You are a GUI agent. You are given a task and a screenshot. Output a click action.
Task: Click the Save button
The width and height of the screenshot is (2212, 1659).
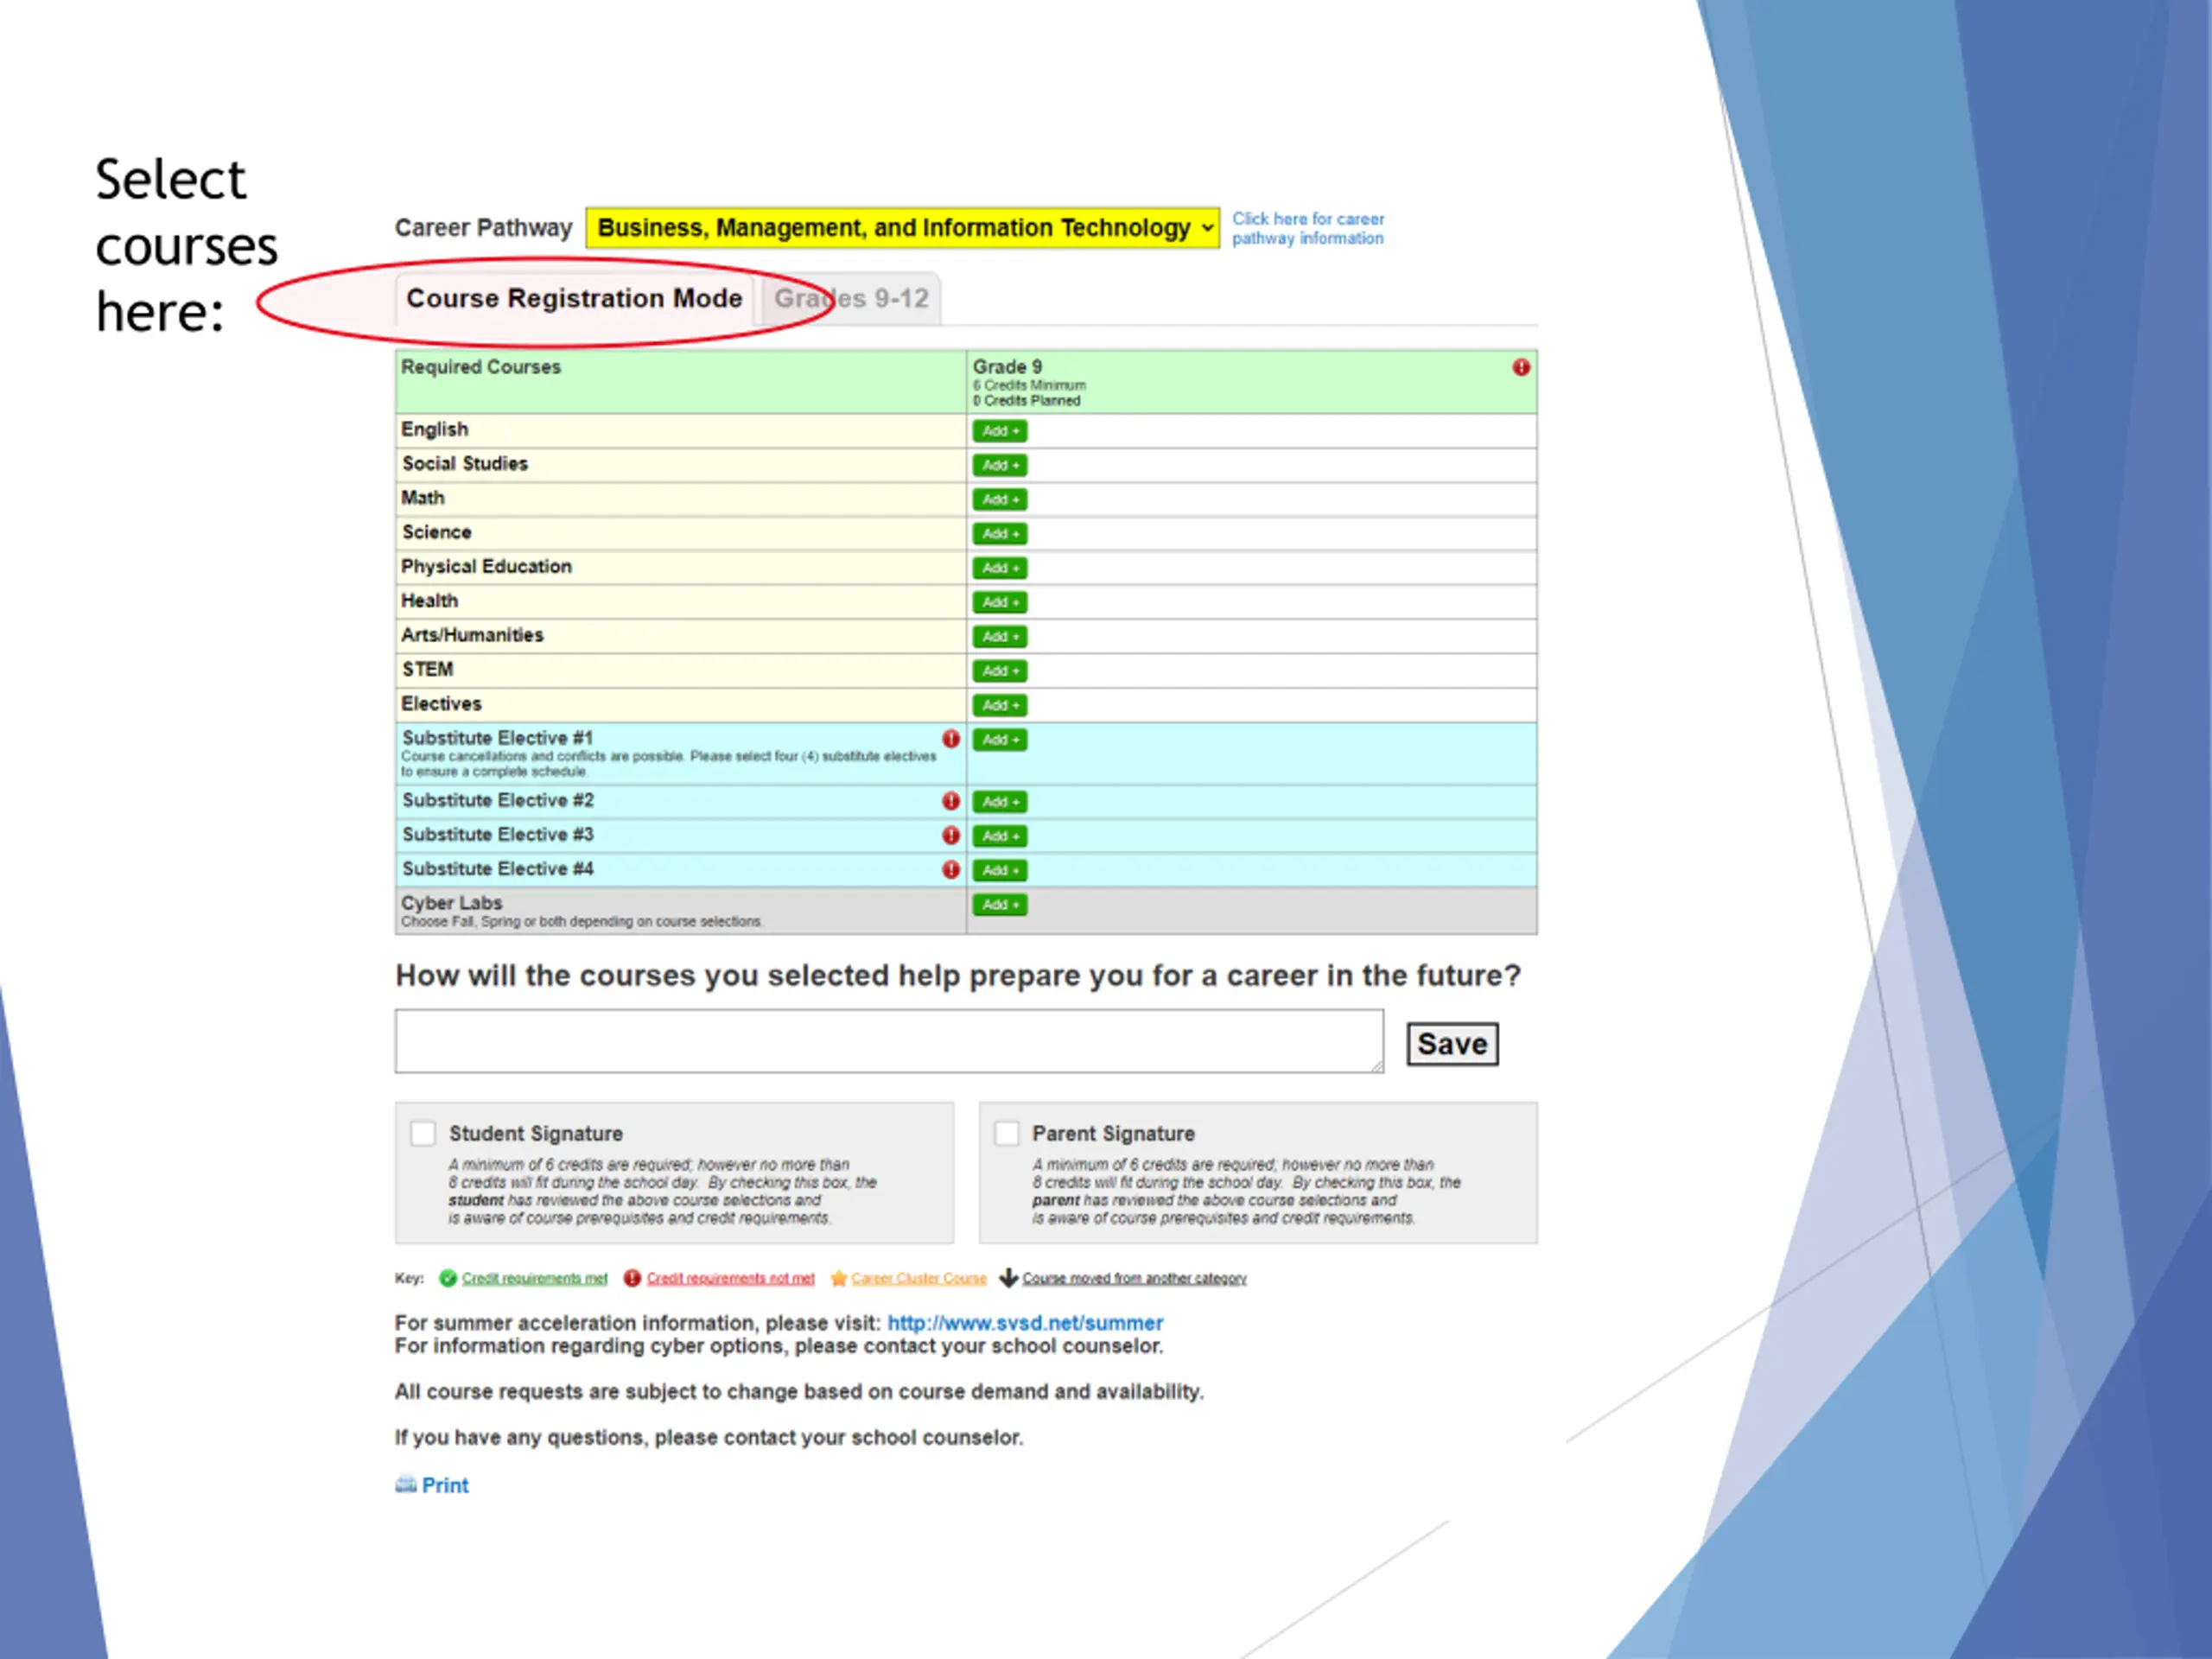pyautogui.click(x=1452, y=1044)
